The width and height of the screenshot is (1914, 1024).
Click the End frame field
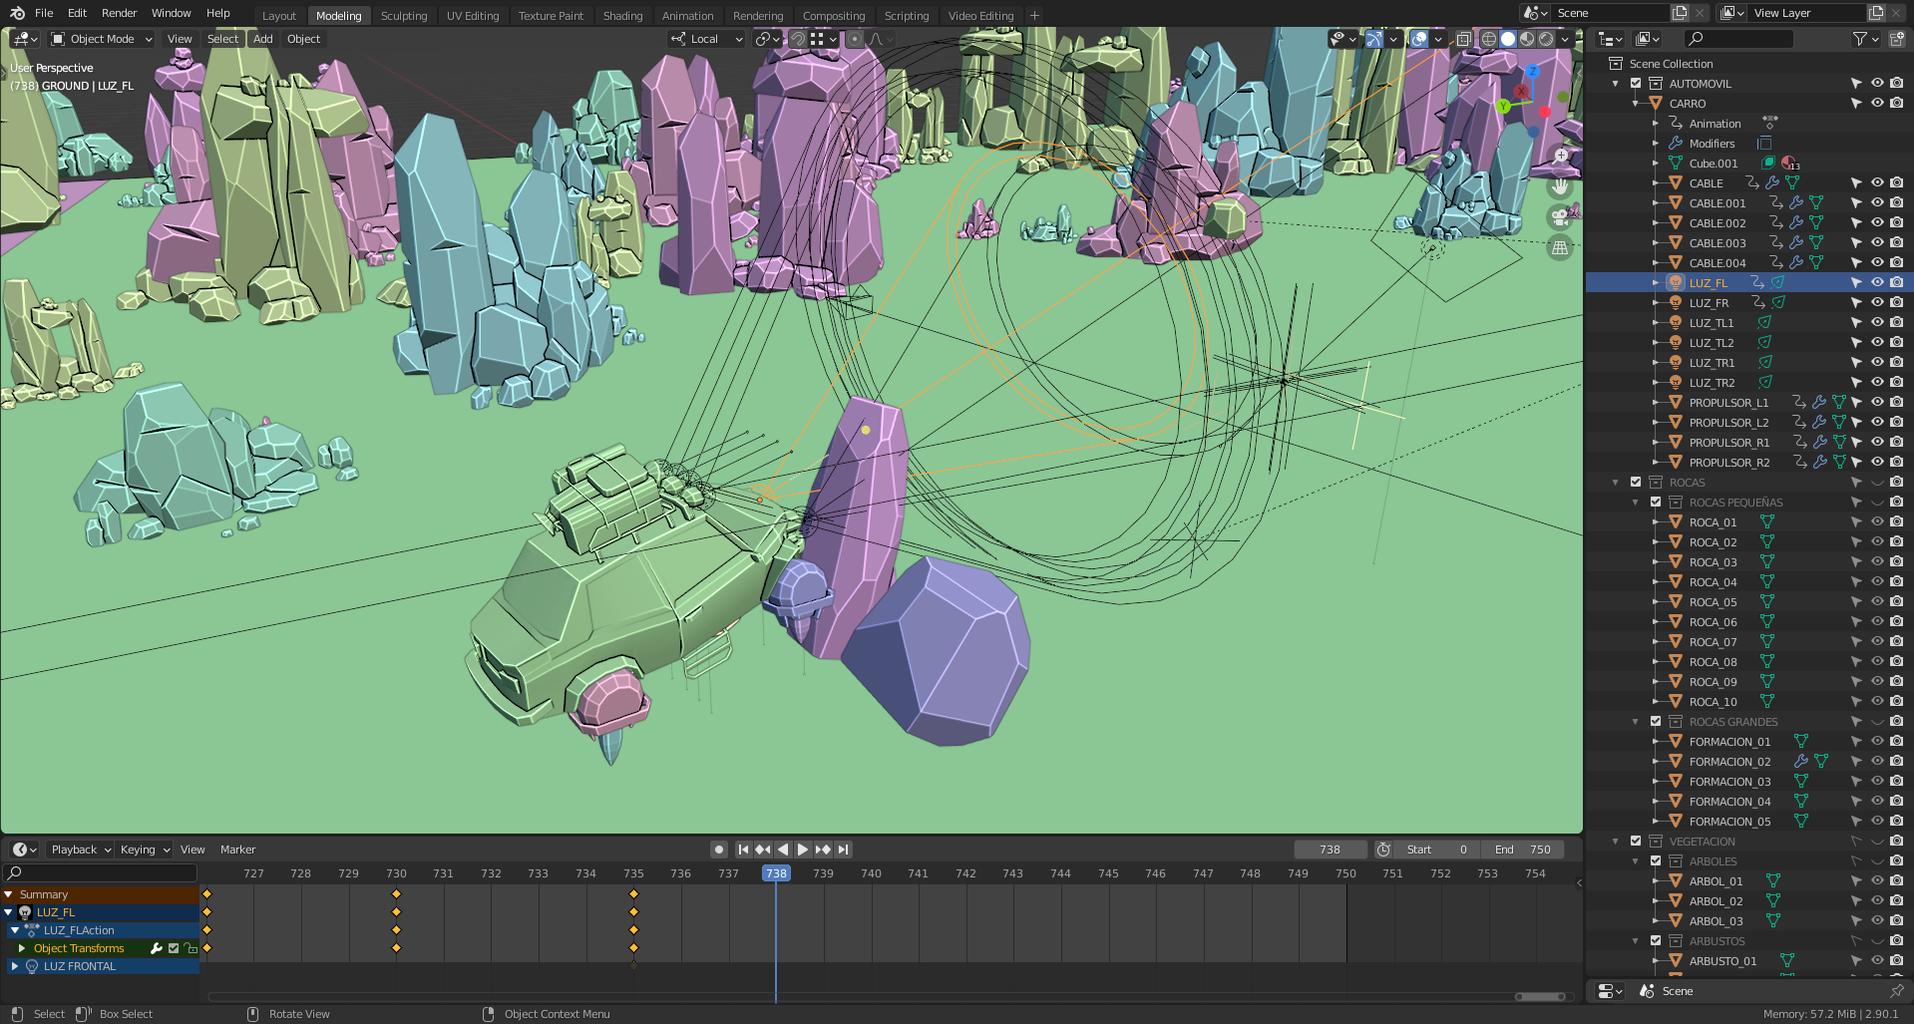click(1521, 849)
